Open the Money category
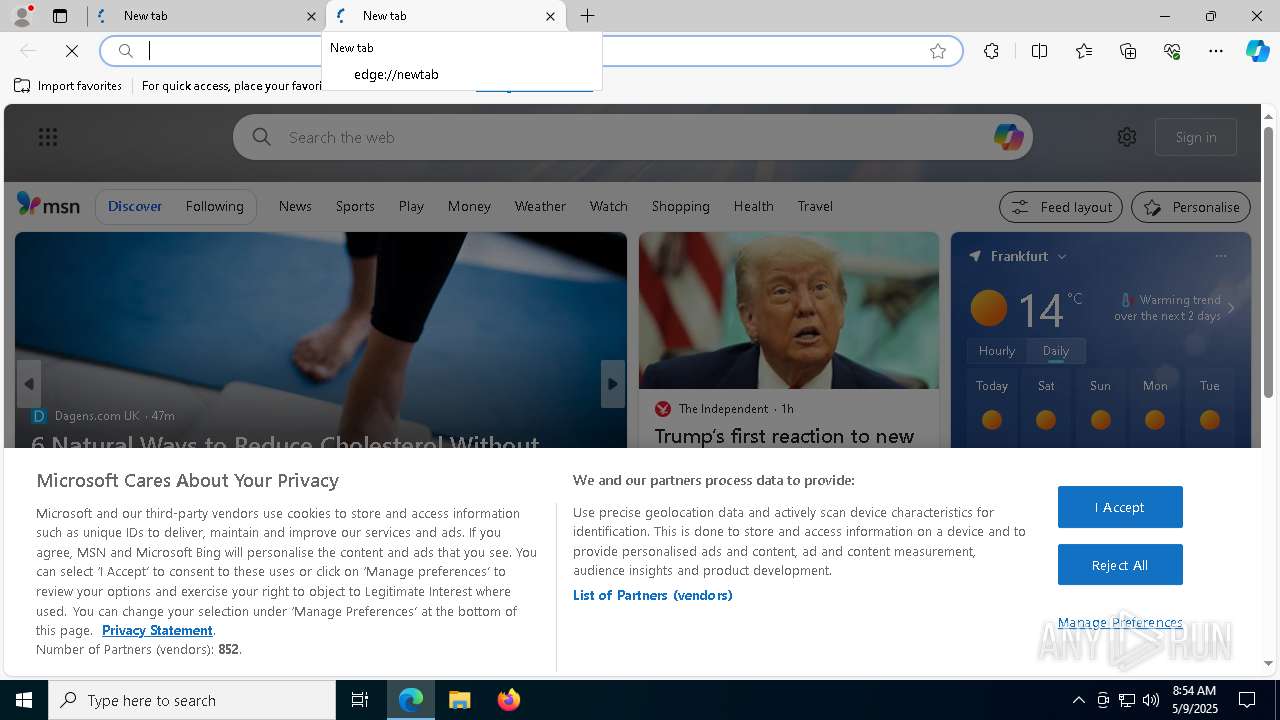Screen dimensions: 1280x720 [469, 206]
